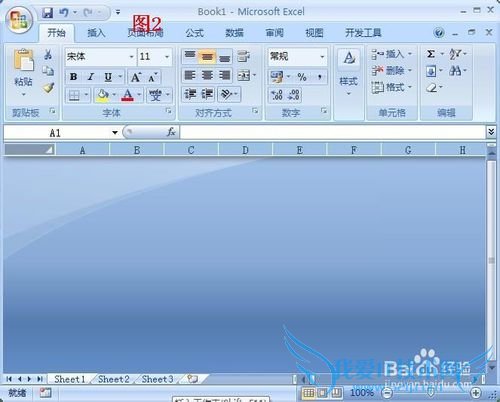Open the 公式 ribbon tab
The image size is (500, 402).
coord(194,33)
